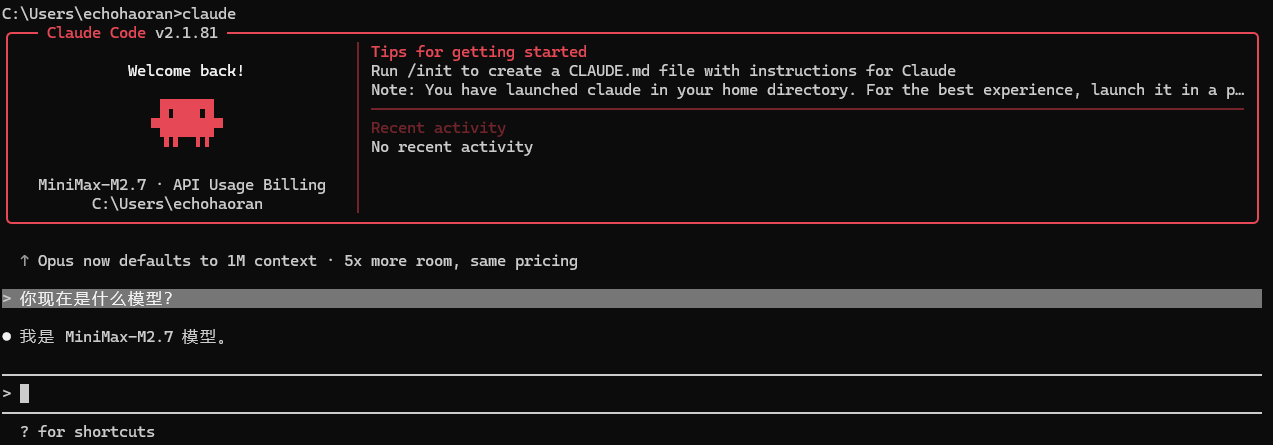Click the "Run /init to create a CLAUDE.md" line
The width and height of the screenshot is (1273, 445).
coord(663,71)
